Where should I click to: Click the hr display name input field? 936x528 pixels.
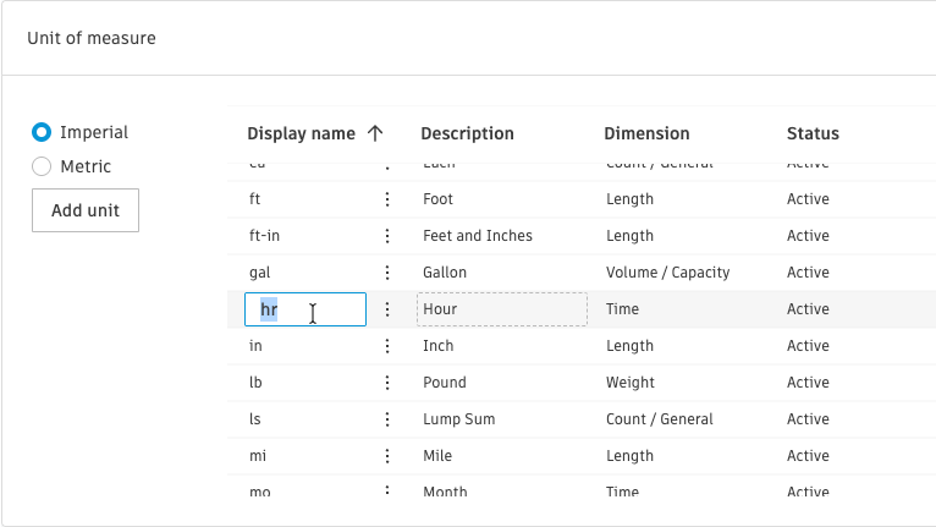(305, 309)
